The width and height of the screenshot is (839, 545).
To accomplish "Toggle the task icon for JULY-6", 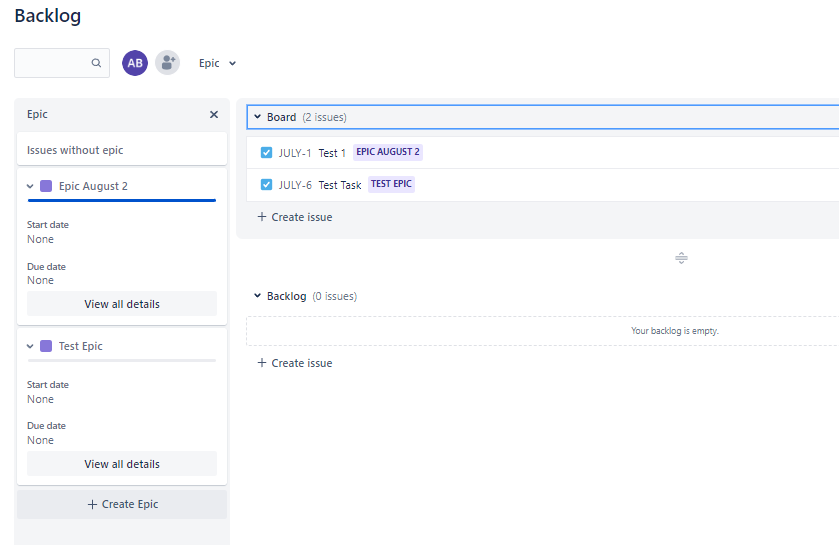I will click(x=266, y=185).
